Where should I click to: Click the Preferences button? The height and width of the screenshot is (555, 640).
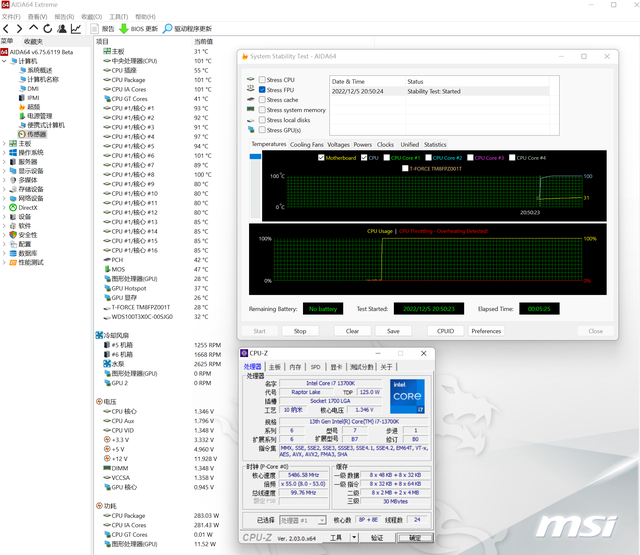click(x=486, y=331)
